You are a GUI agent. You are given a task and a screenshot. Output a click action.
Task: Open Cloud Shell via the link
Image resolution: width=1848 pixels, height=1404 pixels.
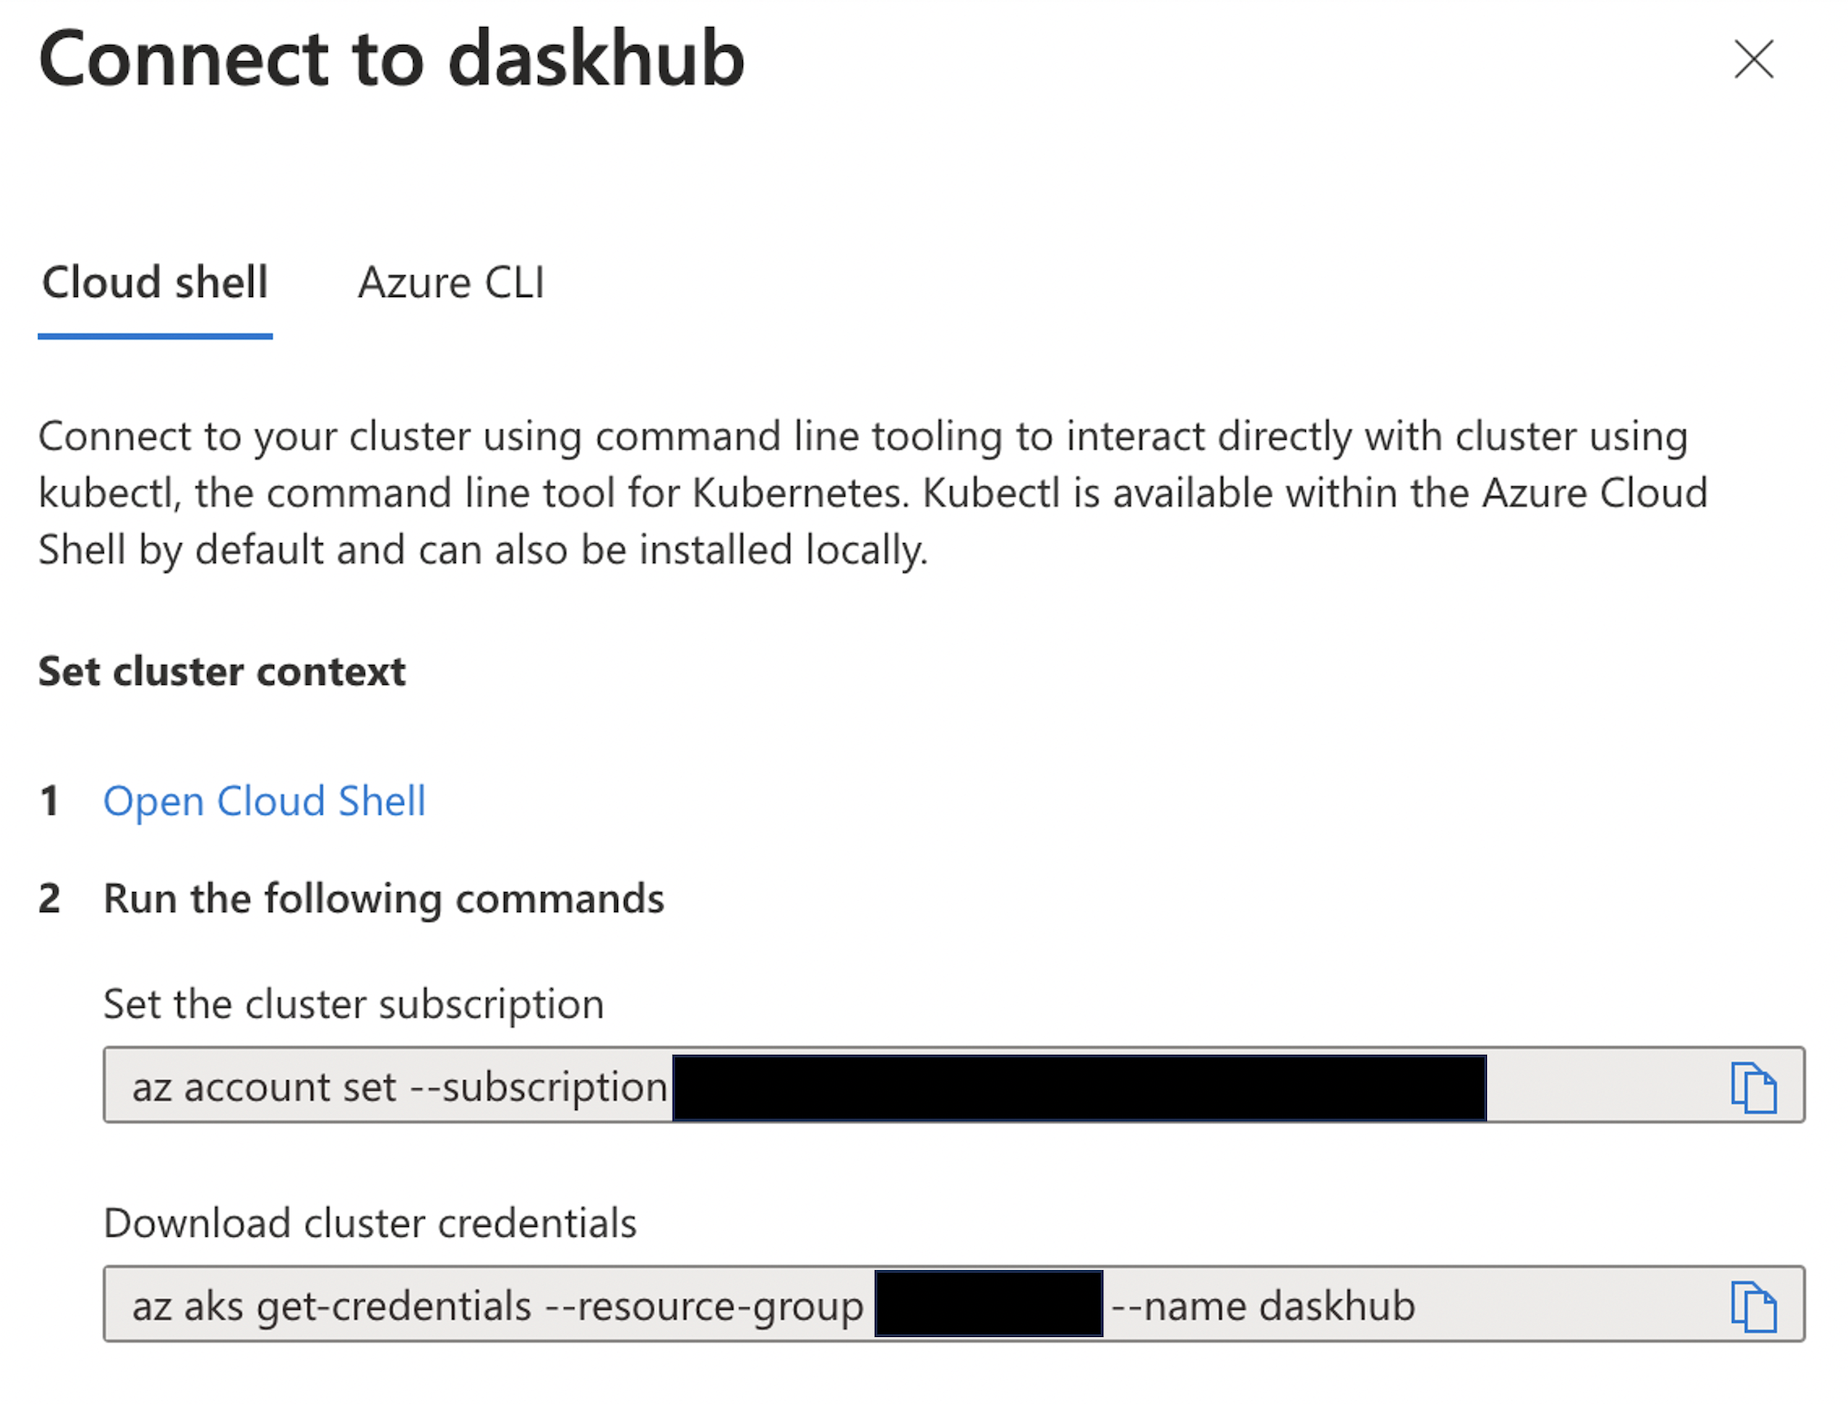[x=265, y=802]
